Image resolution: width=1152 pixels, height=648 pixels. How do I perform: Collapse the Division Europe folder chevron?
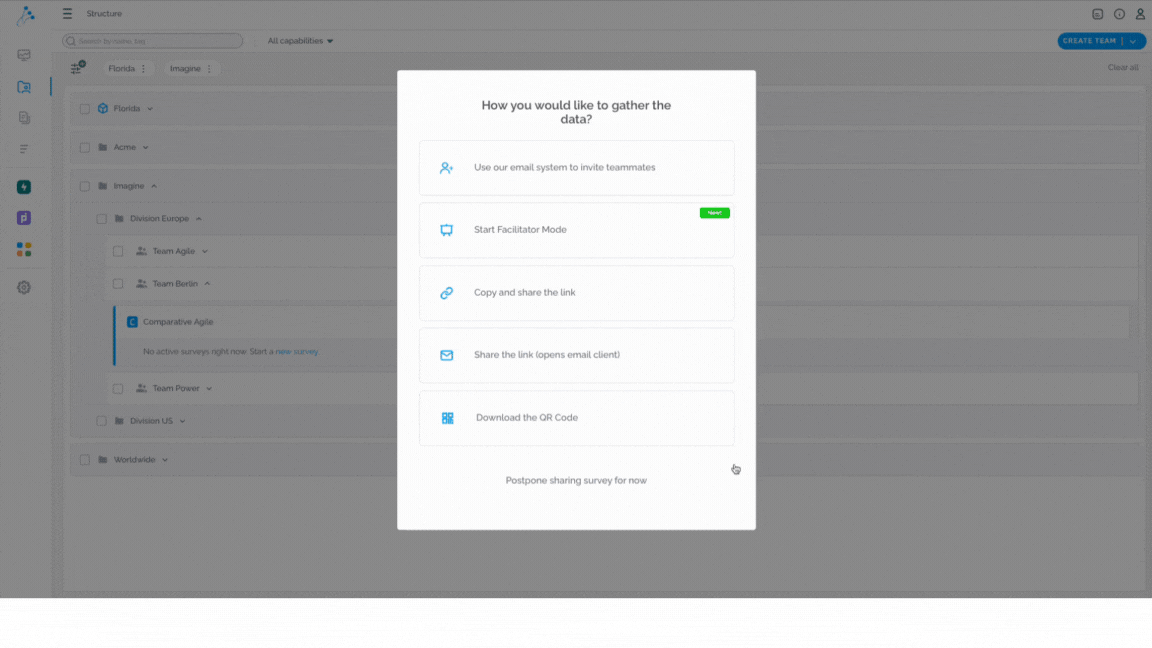[198, 219]
